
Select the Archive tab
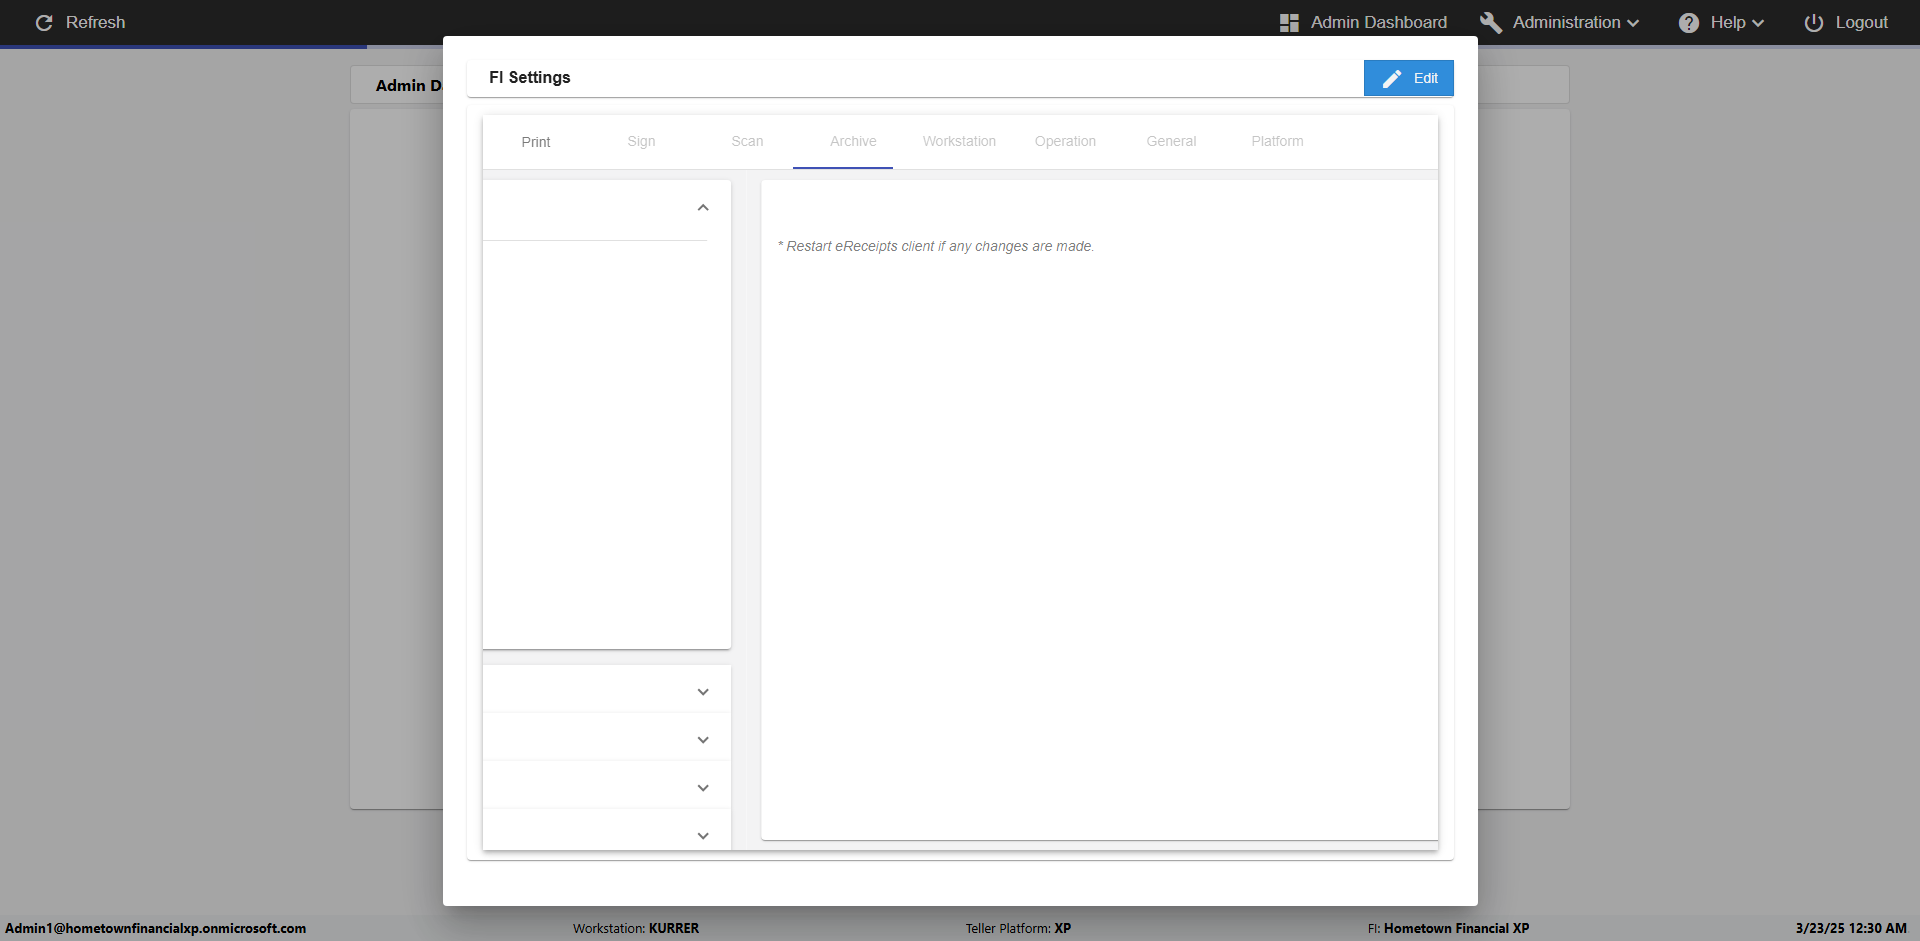[x=853, y=142]
